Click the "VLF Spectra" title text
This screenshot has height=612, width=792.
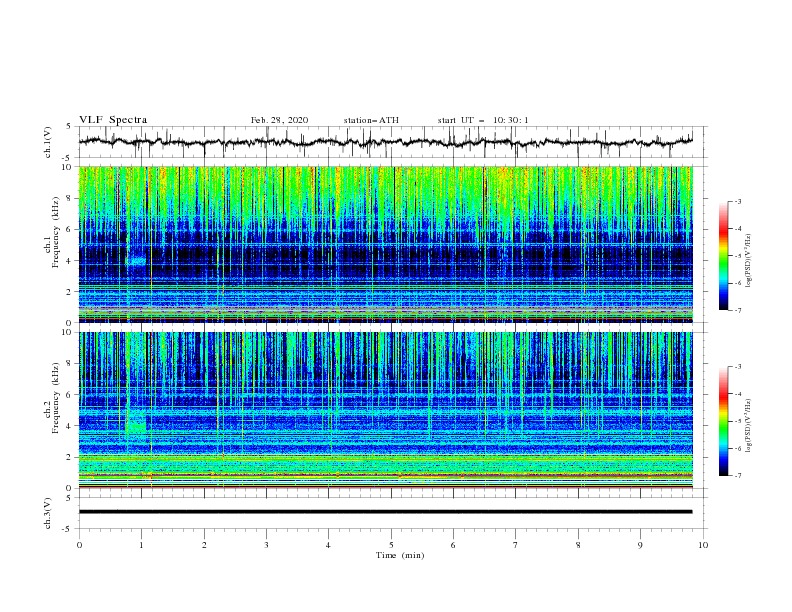[x=113, y=120]
